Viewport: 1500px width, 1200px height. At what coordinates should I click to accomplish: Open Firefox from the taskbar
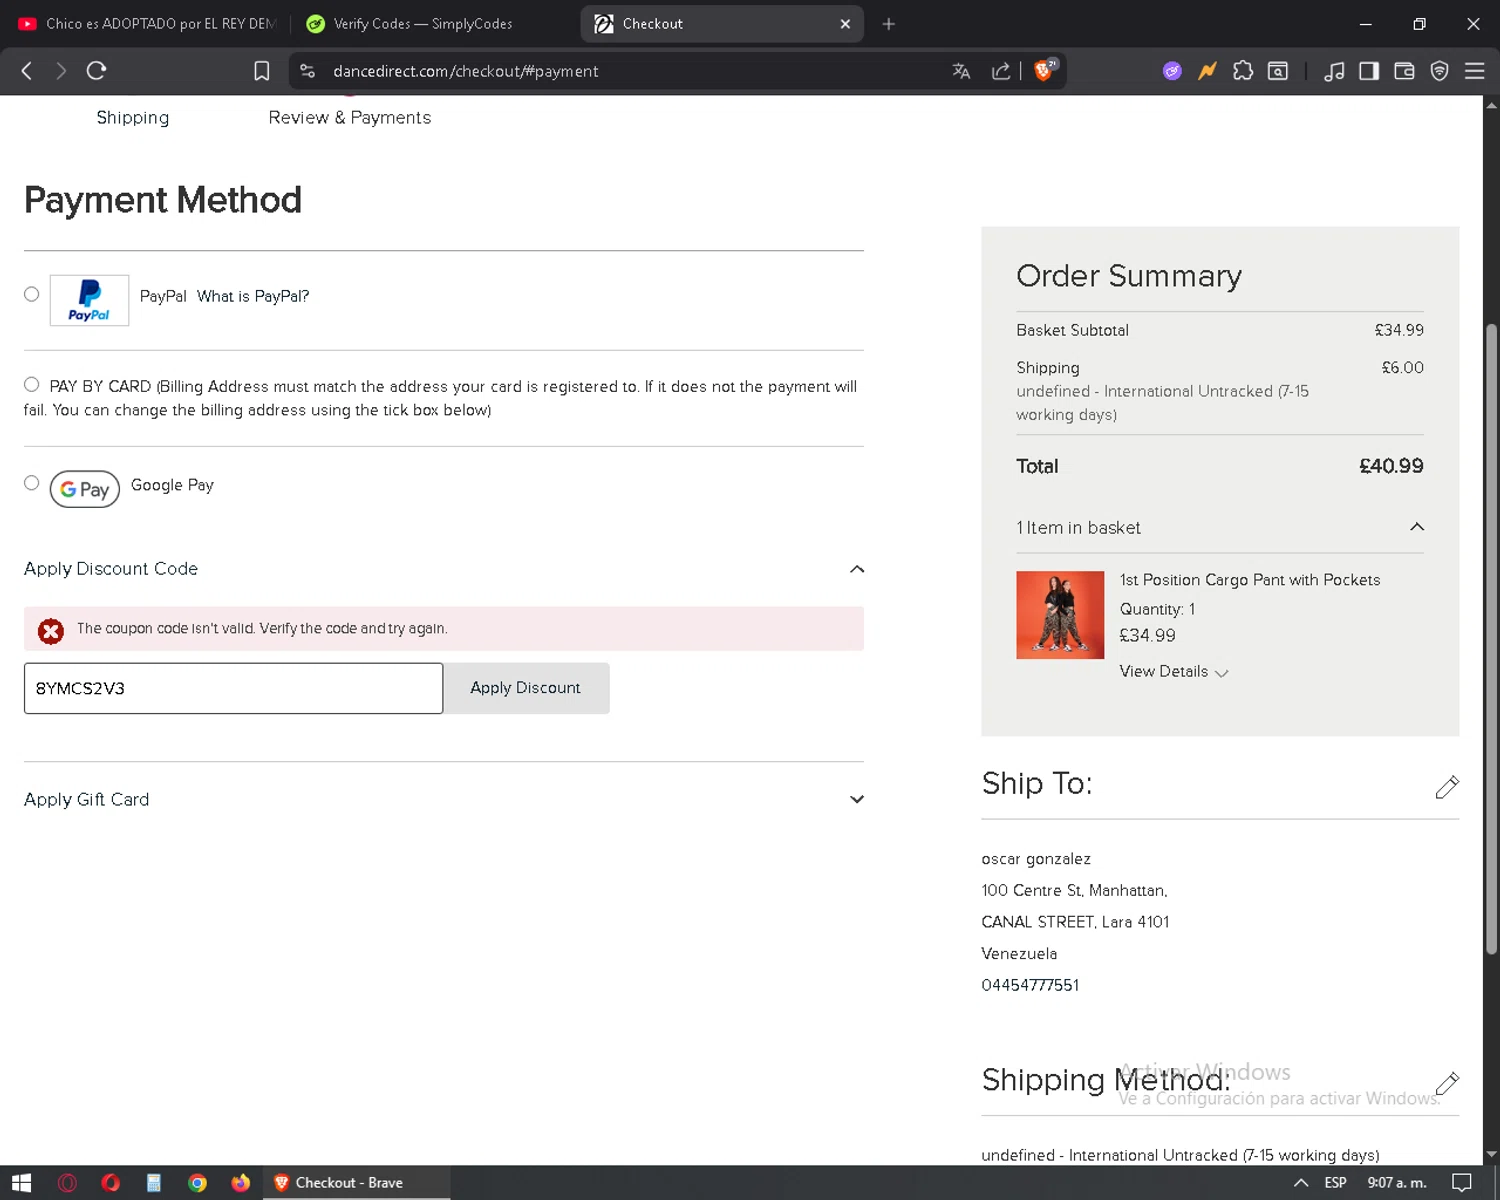click(240, 1183)
